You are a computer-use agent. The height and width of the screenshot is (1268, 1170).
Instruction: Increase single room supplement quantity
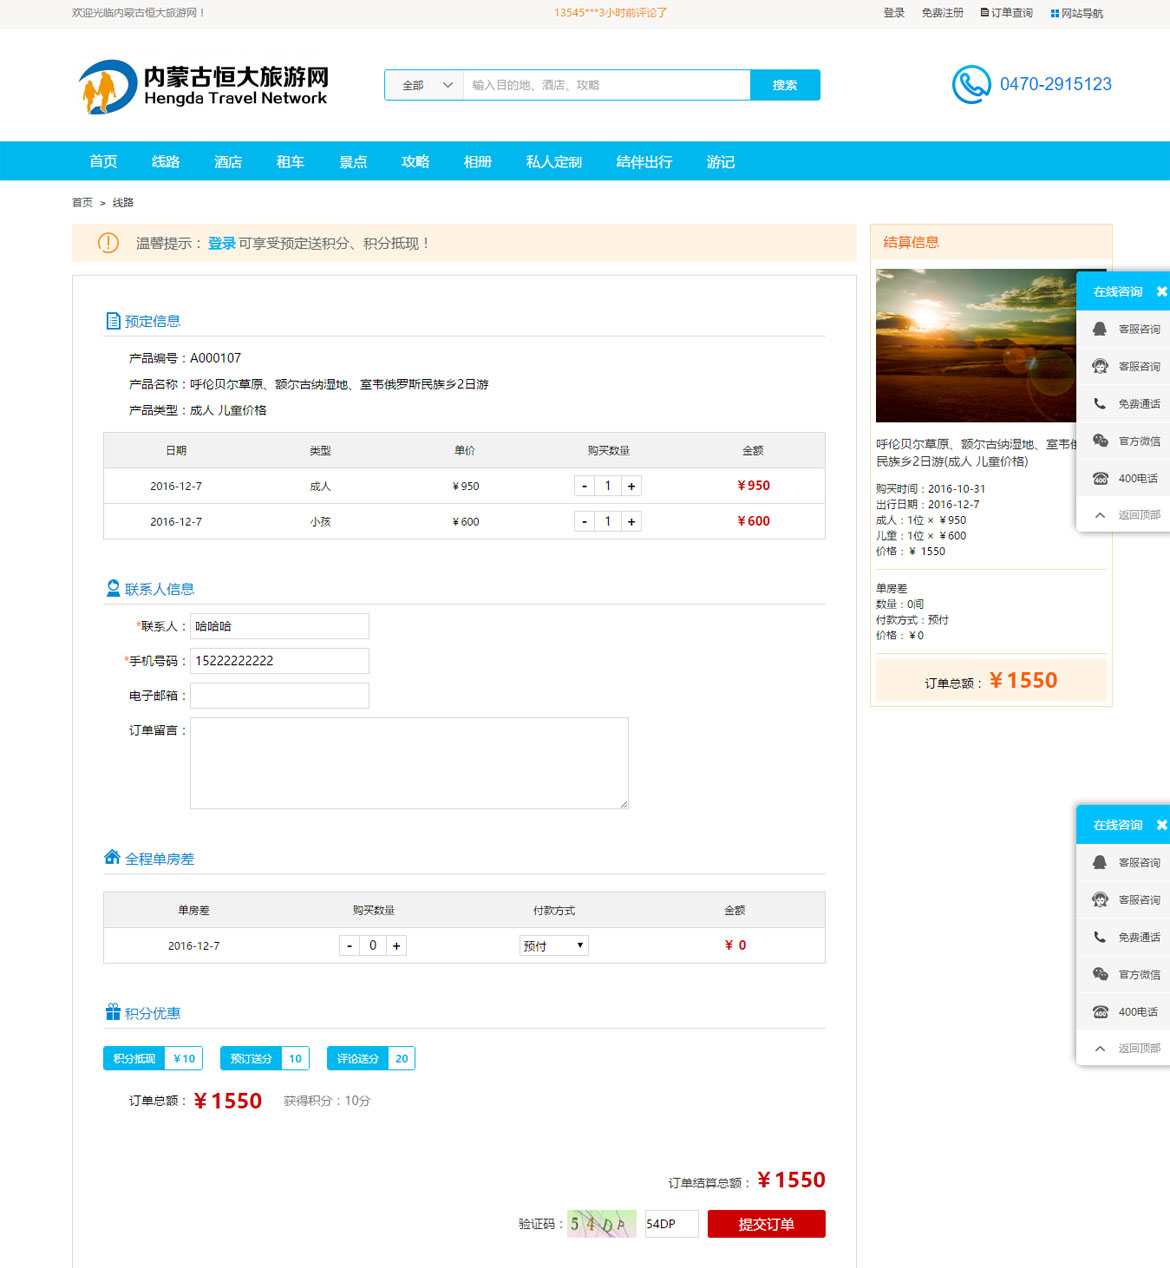click(x=396, y=946)
